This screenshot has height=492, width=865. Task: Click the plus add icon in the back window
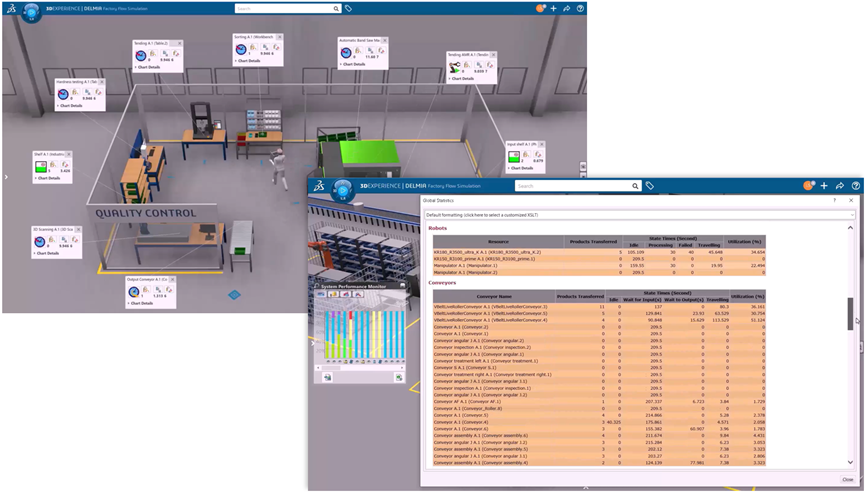[553, 8]
